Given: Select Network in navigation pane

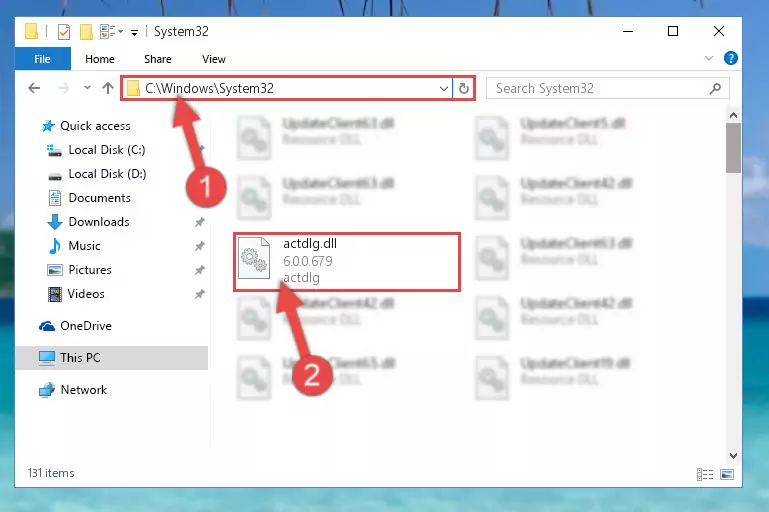Looking at the screenshot, I should [83, 390].
